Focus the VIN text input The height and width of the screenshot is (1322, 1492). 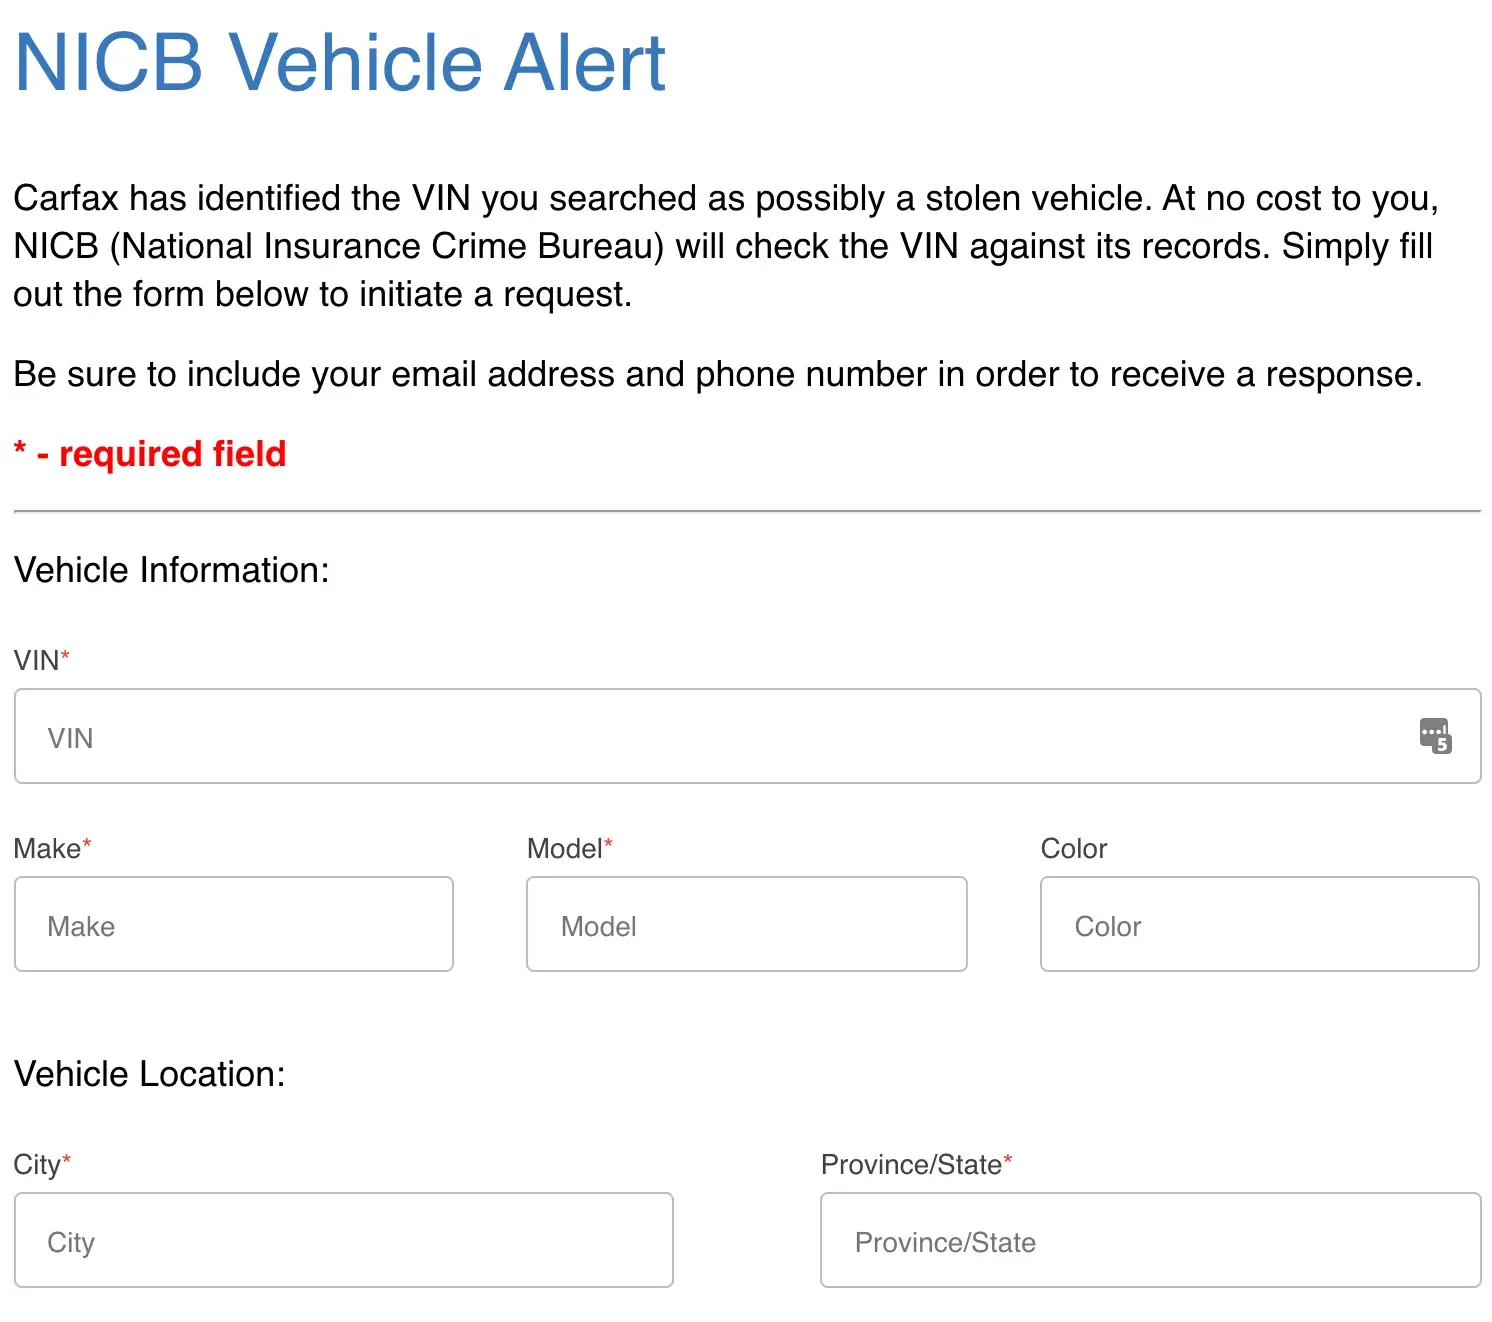coord(700,737)
